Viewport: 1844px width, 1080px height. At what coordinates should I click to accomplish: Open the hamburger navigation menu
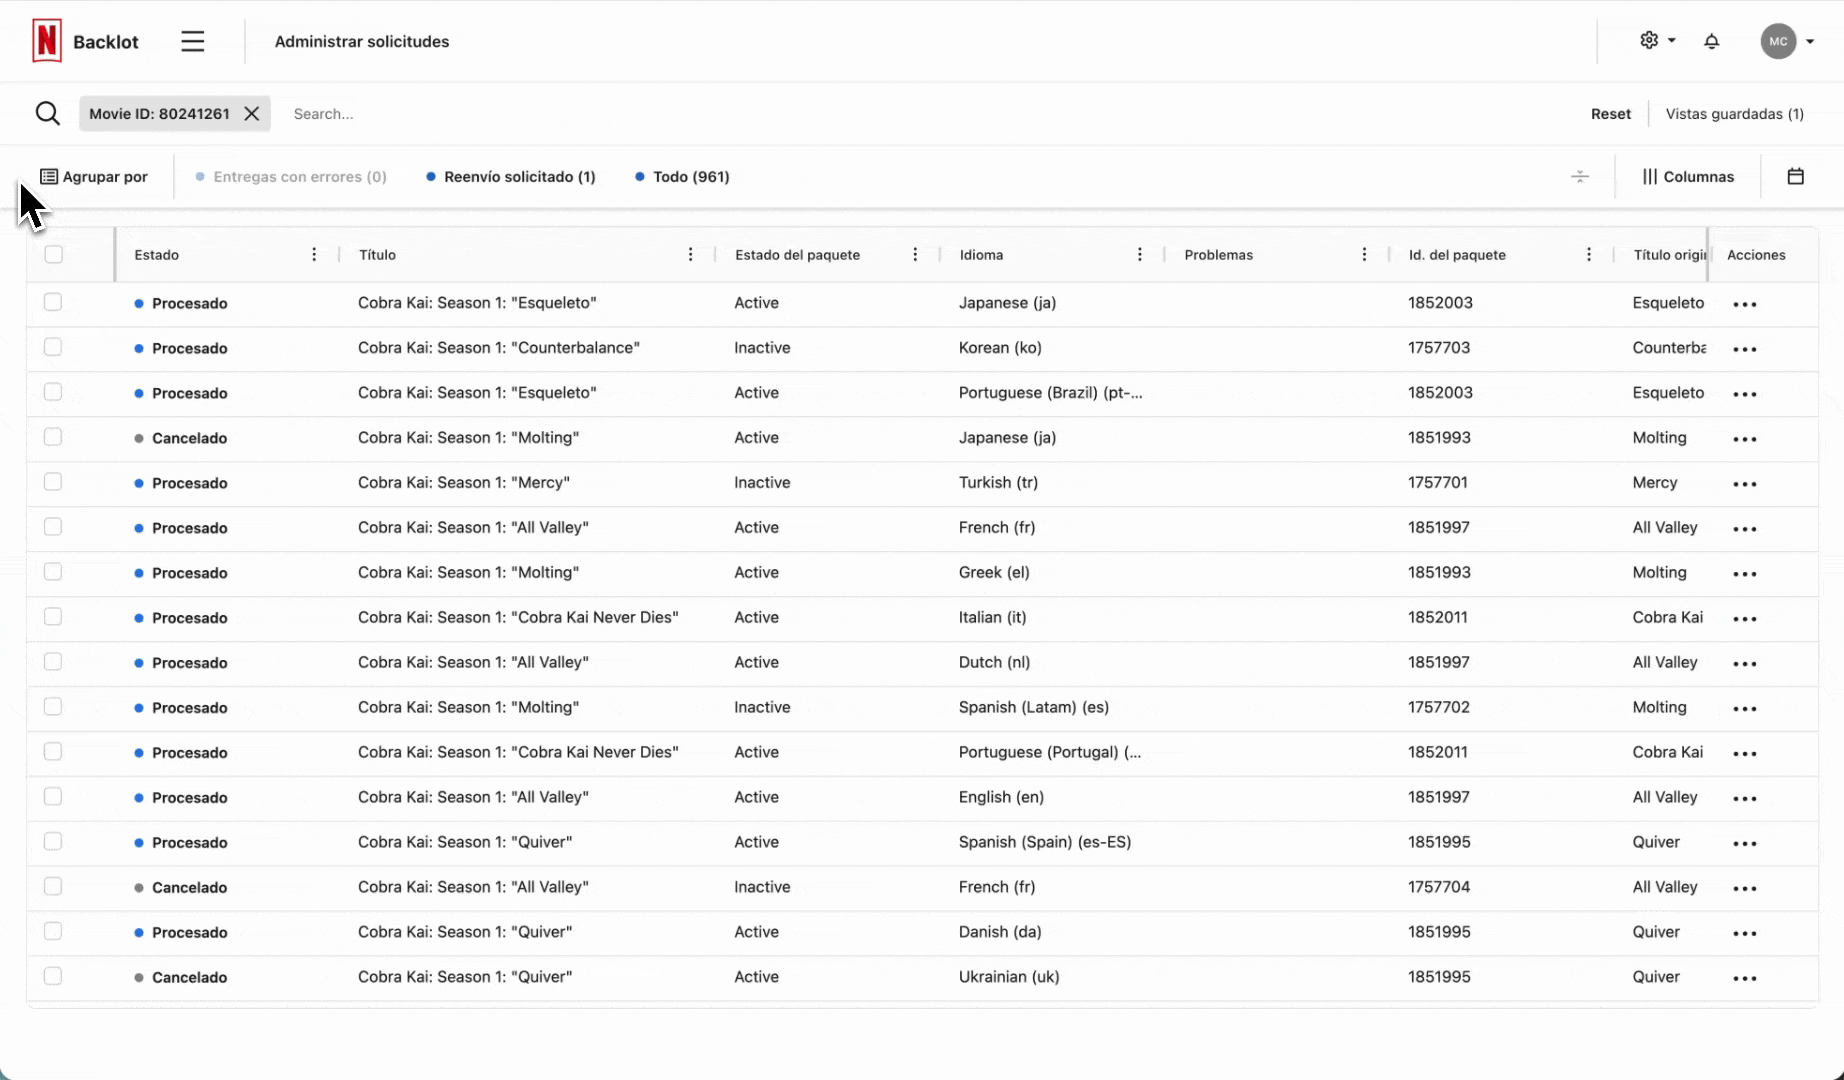coord(193,41)
